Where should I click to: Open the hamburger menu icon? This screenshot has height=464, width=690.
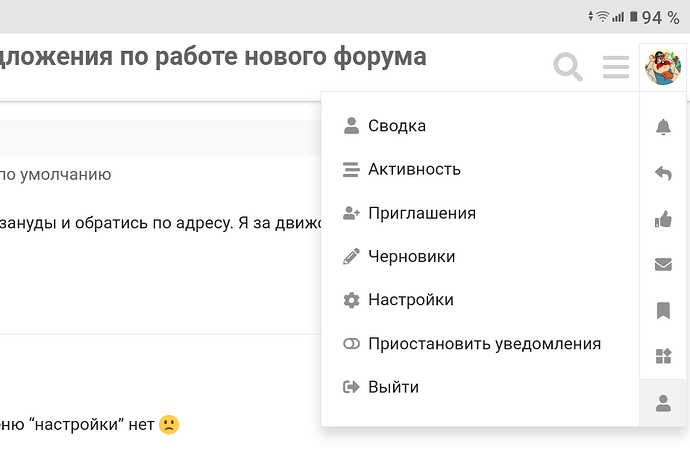point(616,67)
